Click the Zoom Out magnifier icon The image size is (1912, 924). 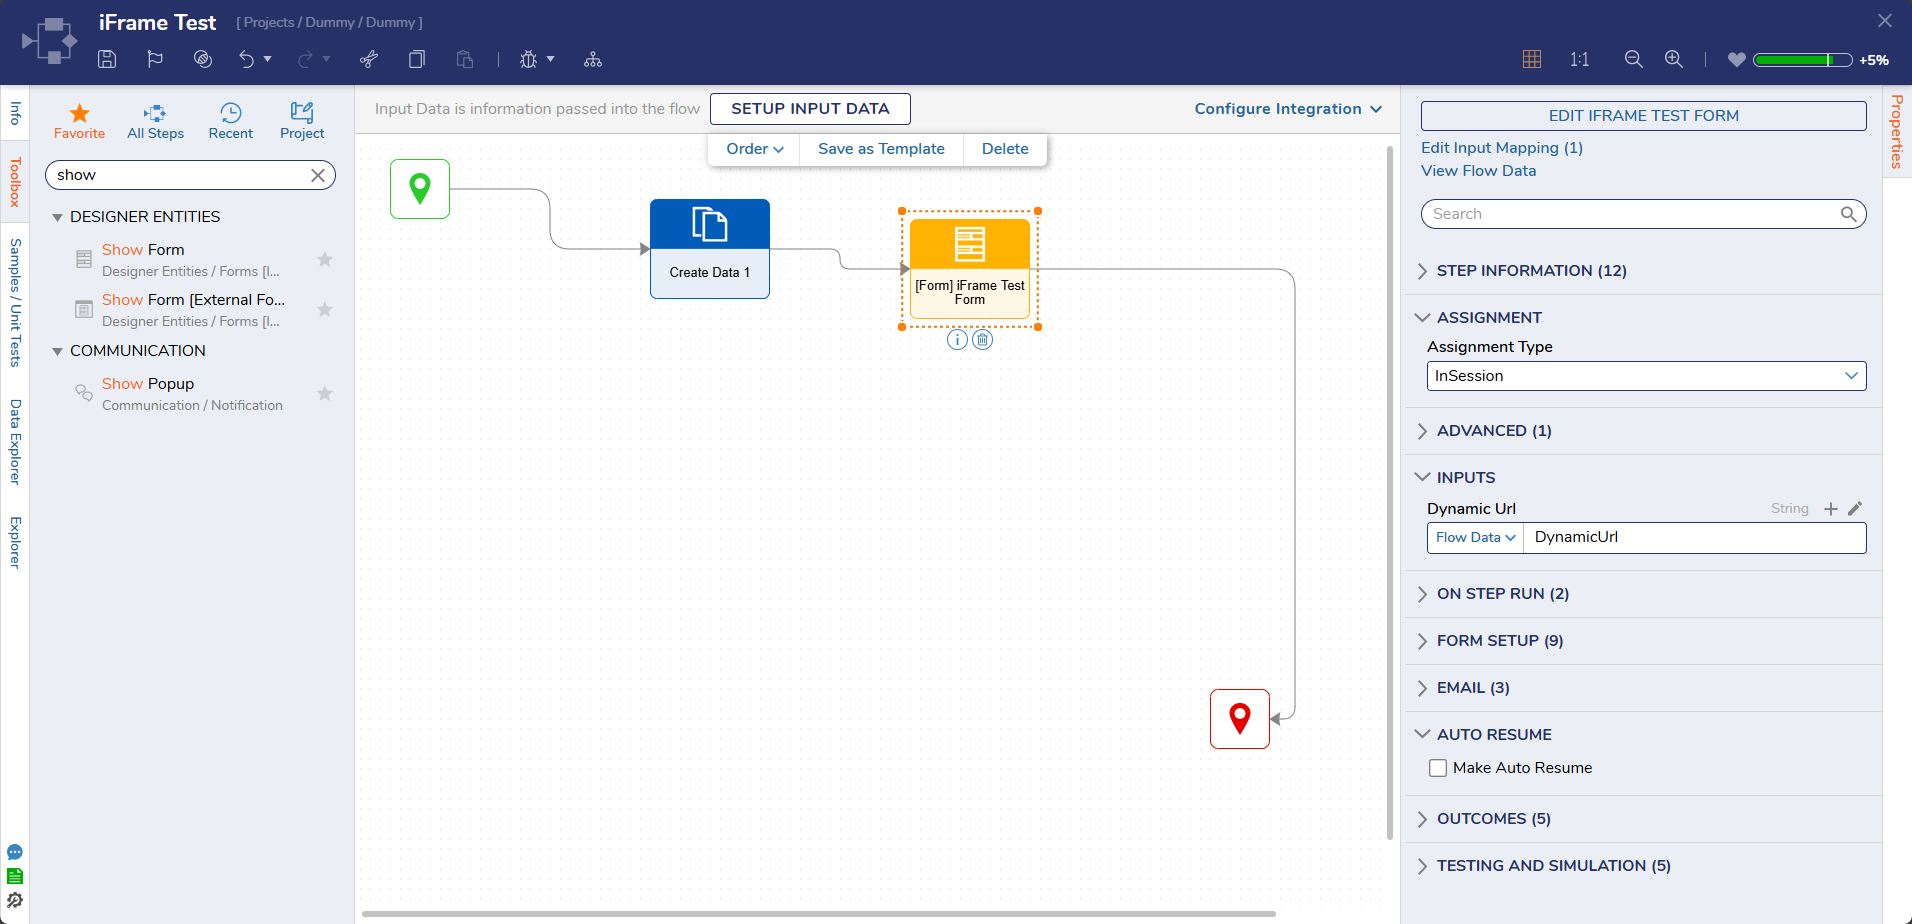(x=1633, y=59)
